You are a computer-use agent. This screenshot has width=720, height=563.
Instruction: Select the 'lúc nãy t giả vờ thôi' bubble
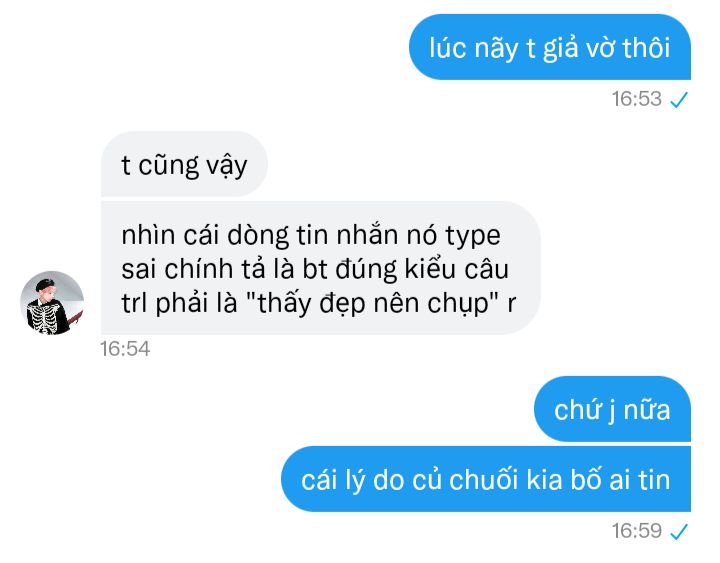pyautogui.click(x=550, y=47)
